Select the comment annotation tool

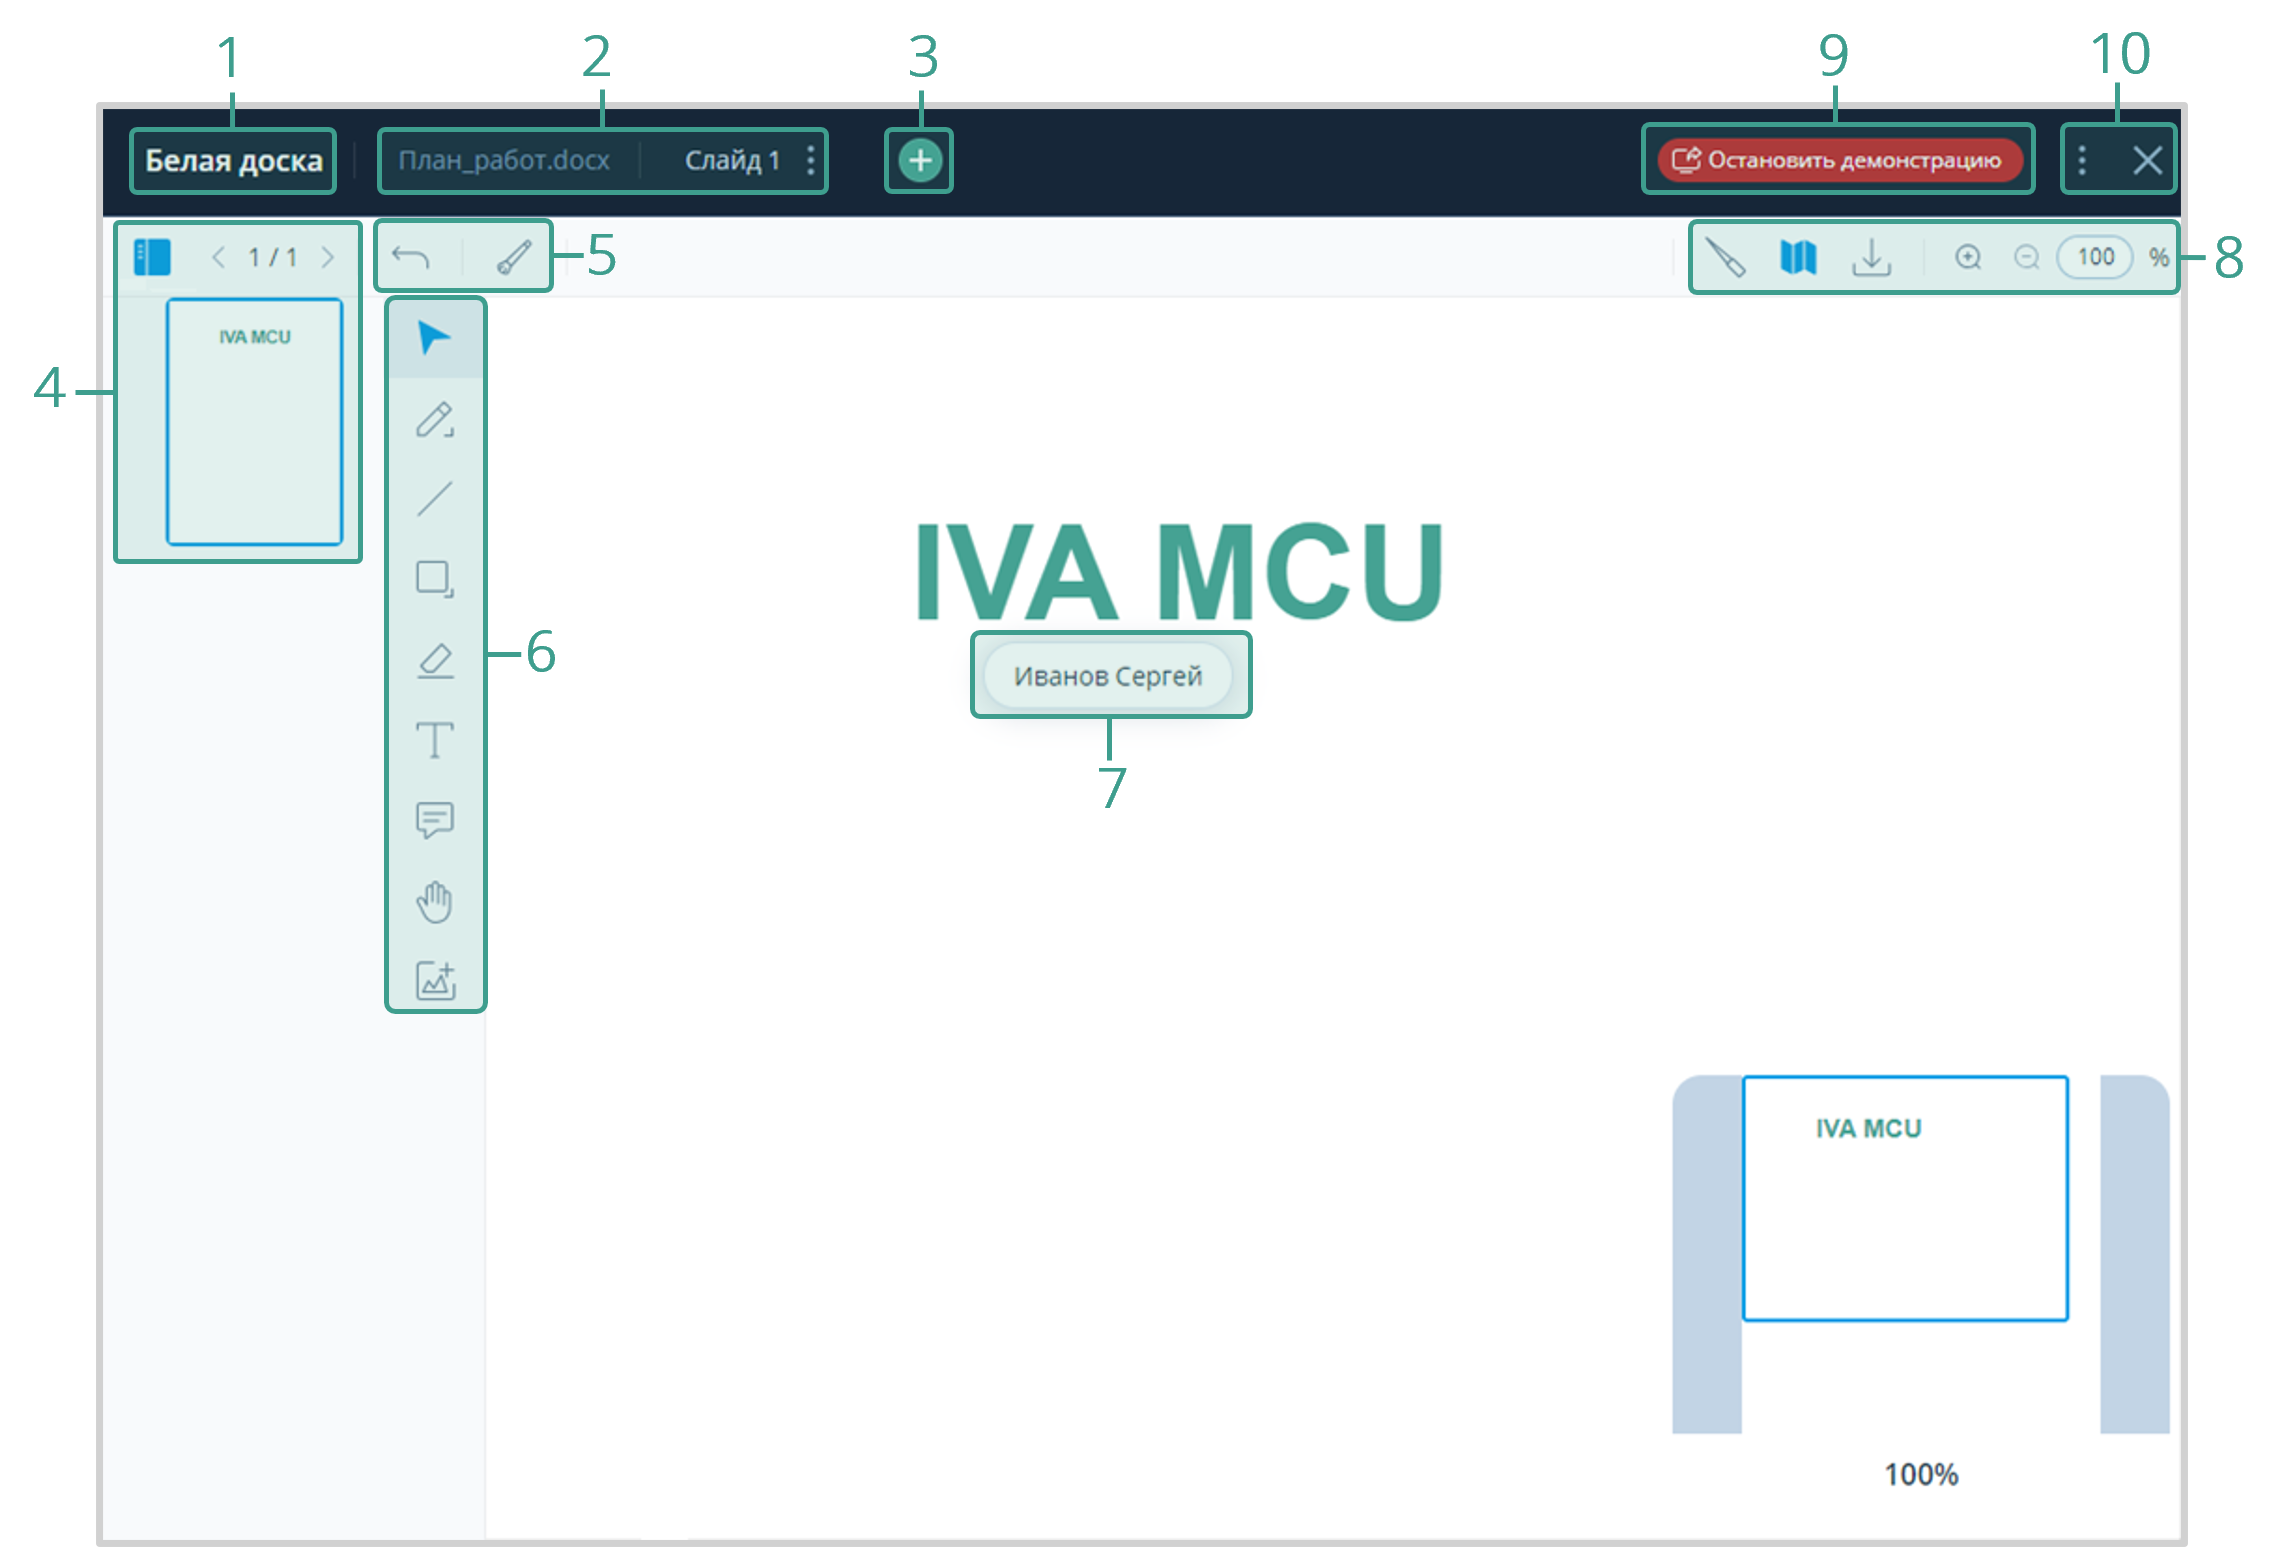coord(434,820)
